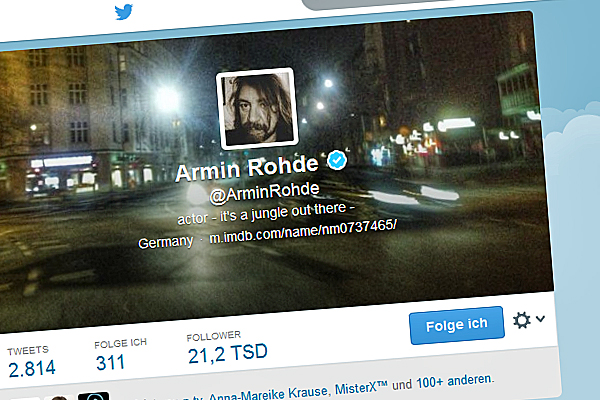
Task: Open the Folge ich list showing 311
Action: click(120, 354)
